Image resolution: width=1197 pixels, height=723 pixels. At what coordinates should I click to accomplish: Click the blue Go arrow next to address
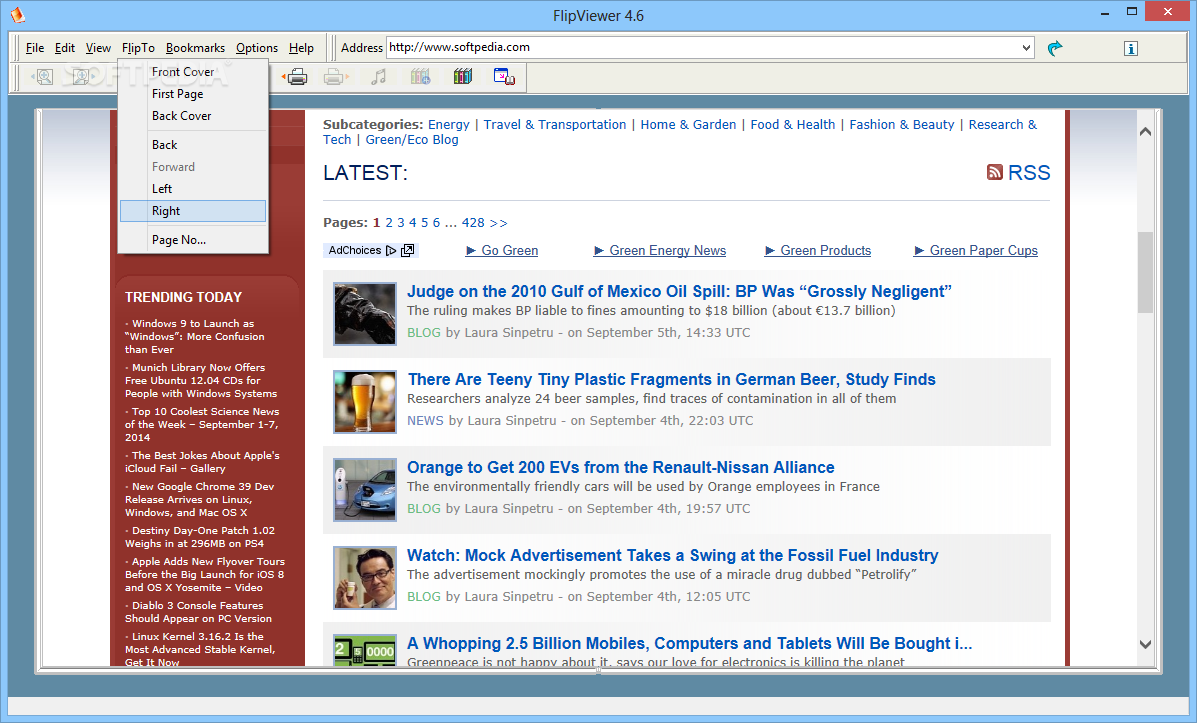pyautogui.click(x=1055, y=48)
